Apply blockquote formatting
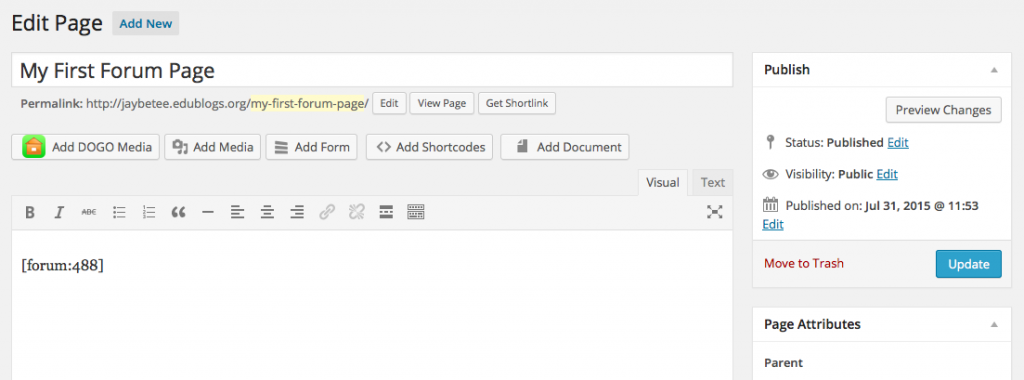Viewport: 1024px width, 380px height. pos(178,212)
